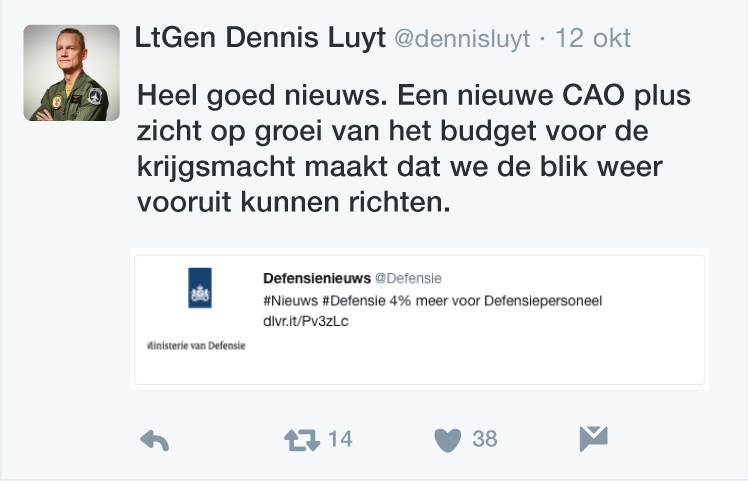Retweet this tweet using the arrows icon
The width and height of the screenshot is (748, 484).
pyautogui.click(x=302, y=440)
